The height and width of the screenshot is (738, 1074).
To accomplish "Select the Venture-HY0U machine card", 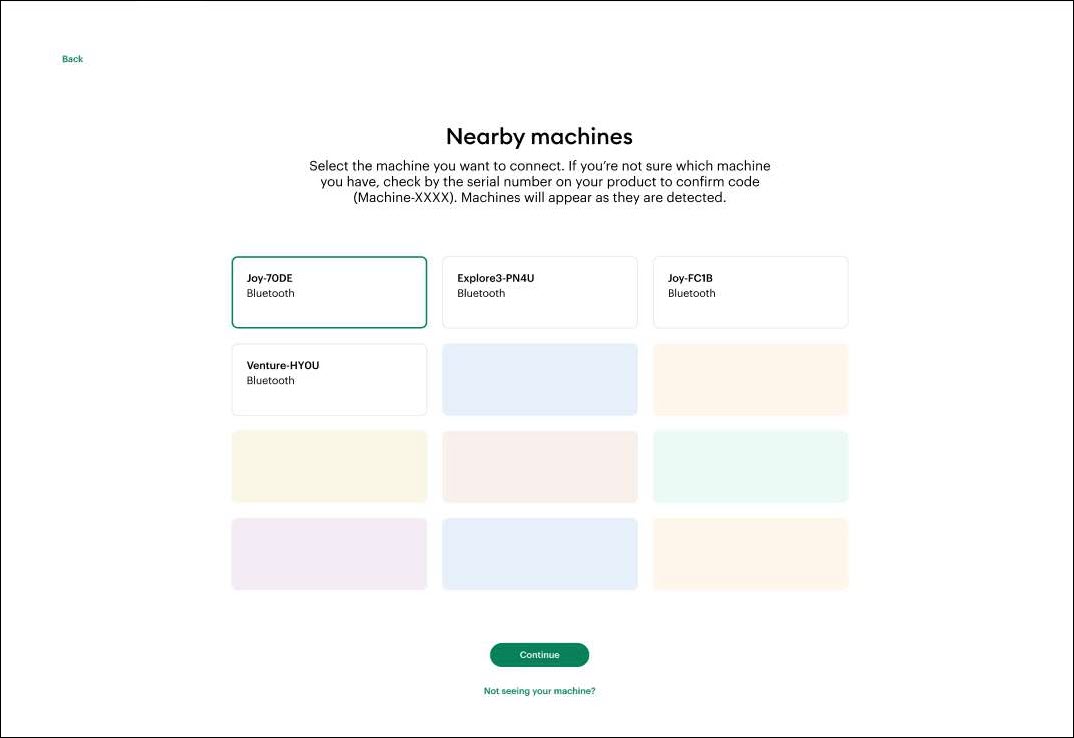I will pyautogui.click(x=329, y=379).
